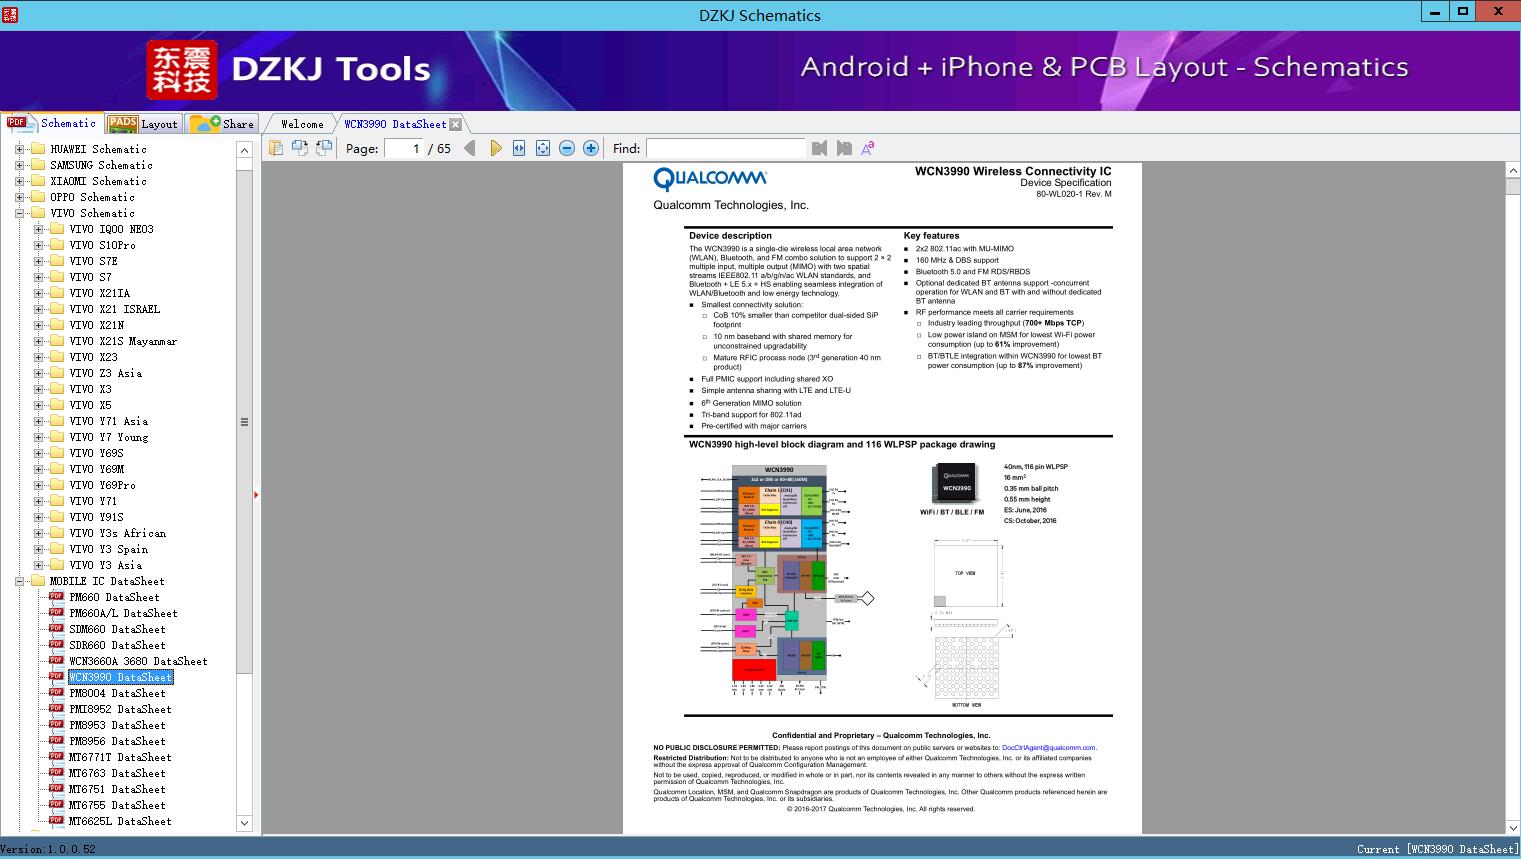This screenshot has height=859, width=1521.
Task: Toggle match case search option
Action: coord(868,148)
